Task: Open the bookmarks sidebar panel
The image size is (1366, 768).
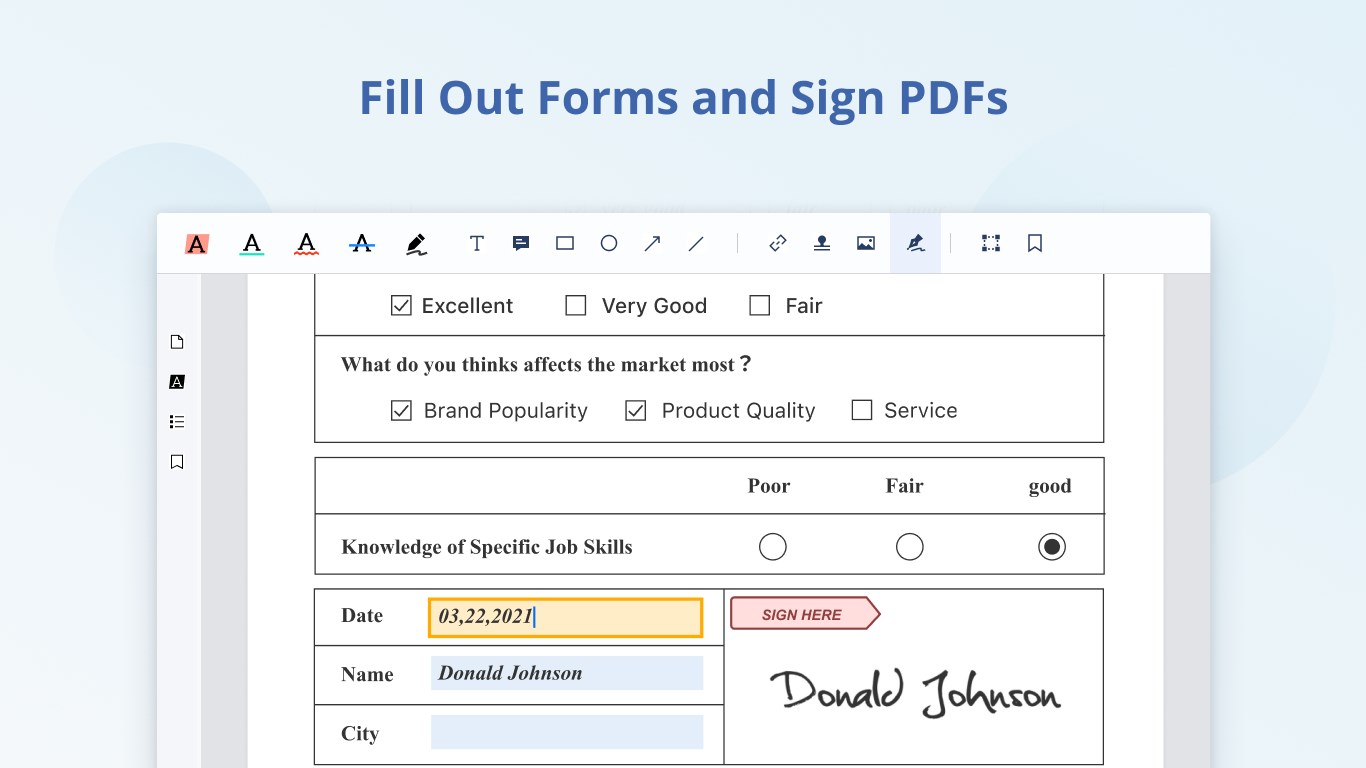Action: pyautogui.click(x=177, y=462)
